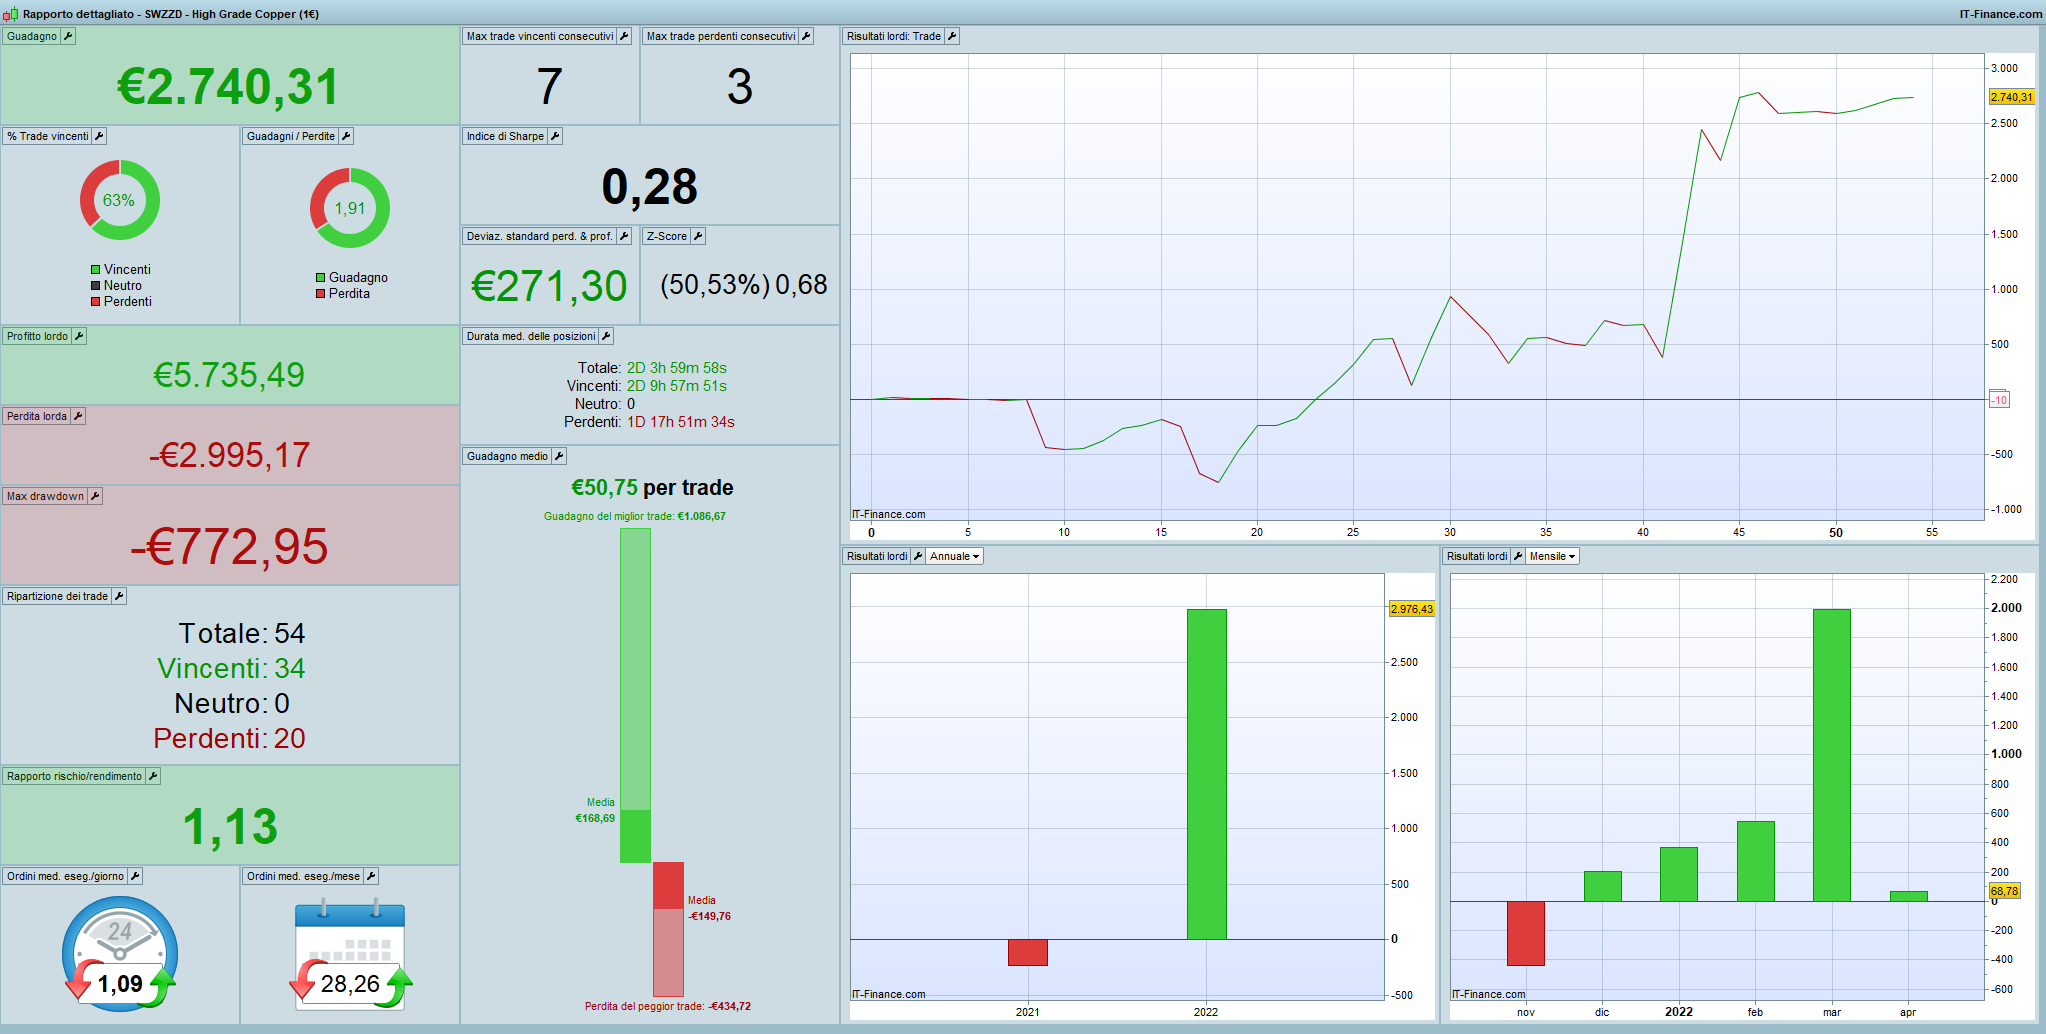Open the Mensile period dropdown
2046x1034 pixels.
pyautogui.click(x=1552, y=556)
